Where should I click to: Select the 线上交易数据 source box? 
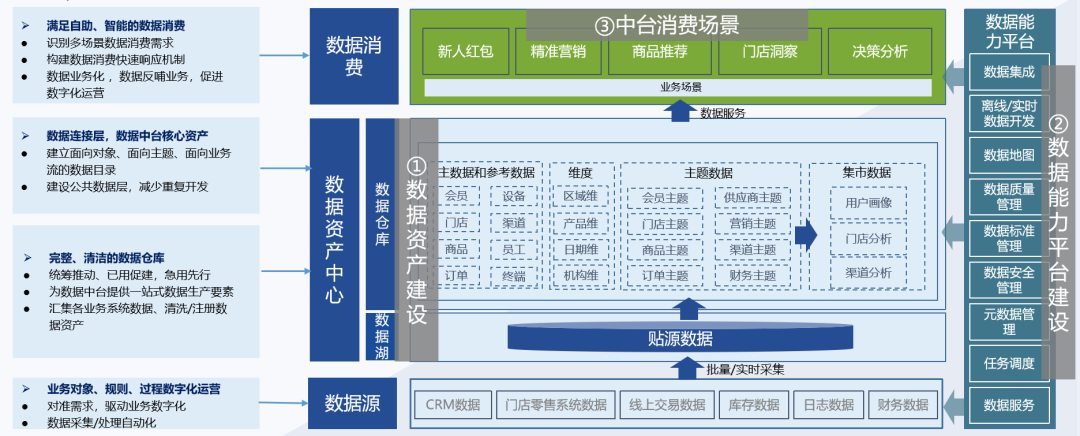coord(666,404)
